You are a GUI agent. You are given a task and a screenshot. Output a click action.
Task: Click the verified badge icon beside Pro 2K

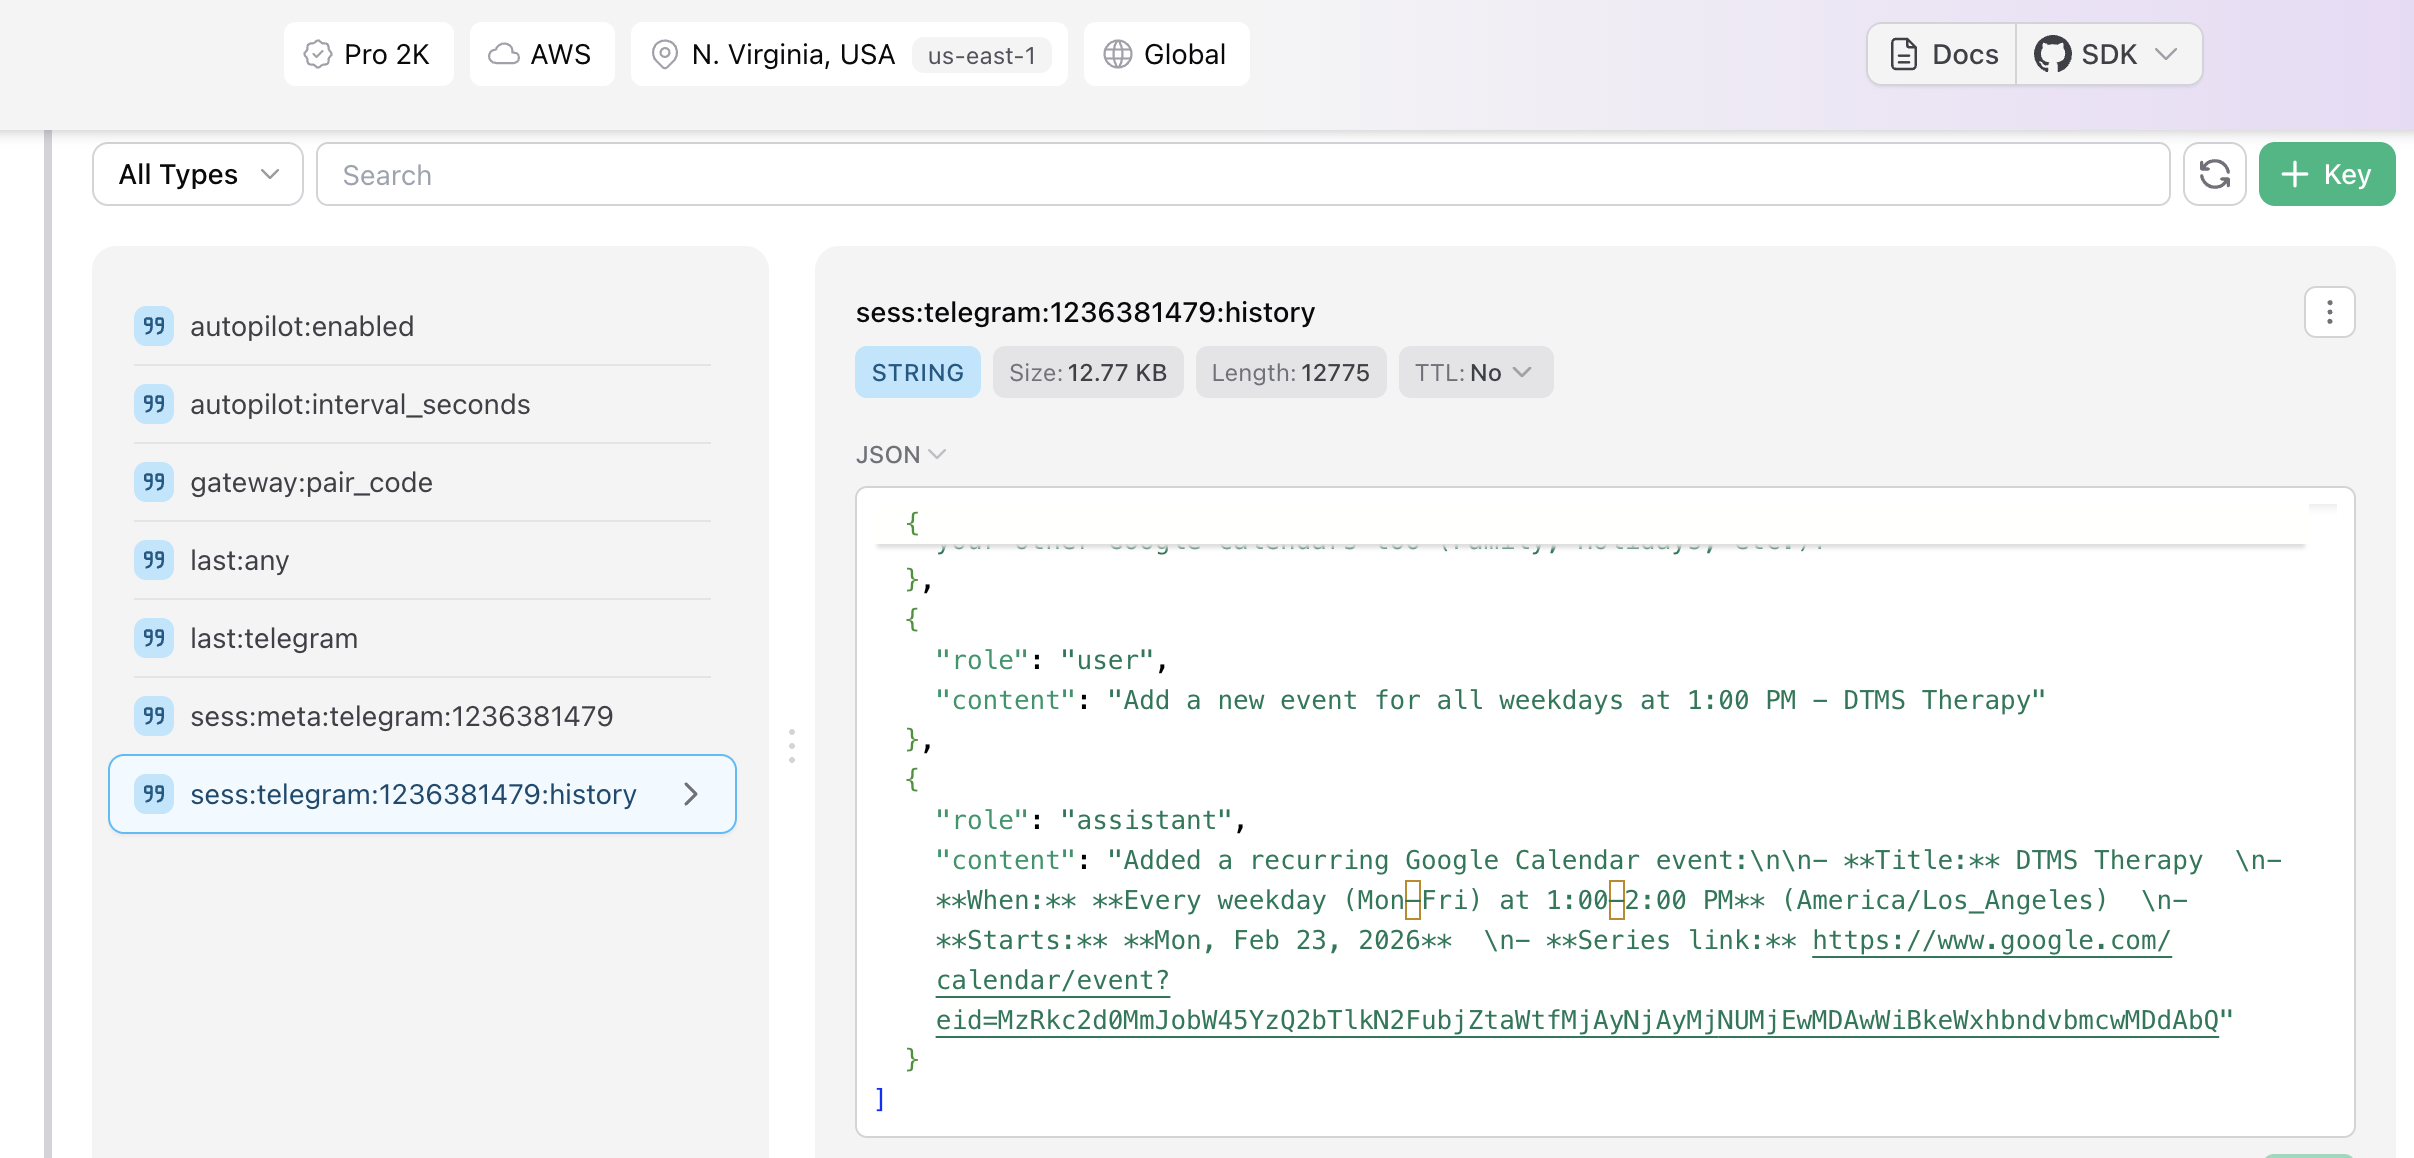pos(318,54)
